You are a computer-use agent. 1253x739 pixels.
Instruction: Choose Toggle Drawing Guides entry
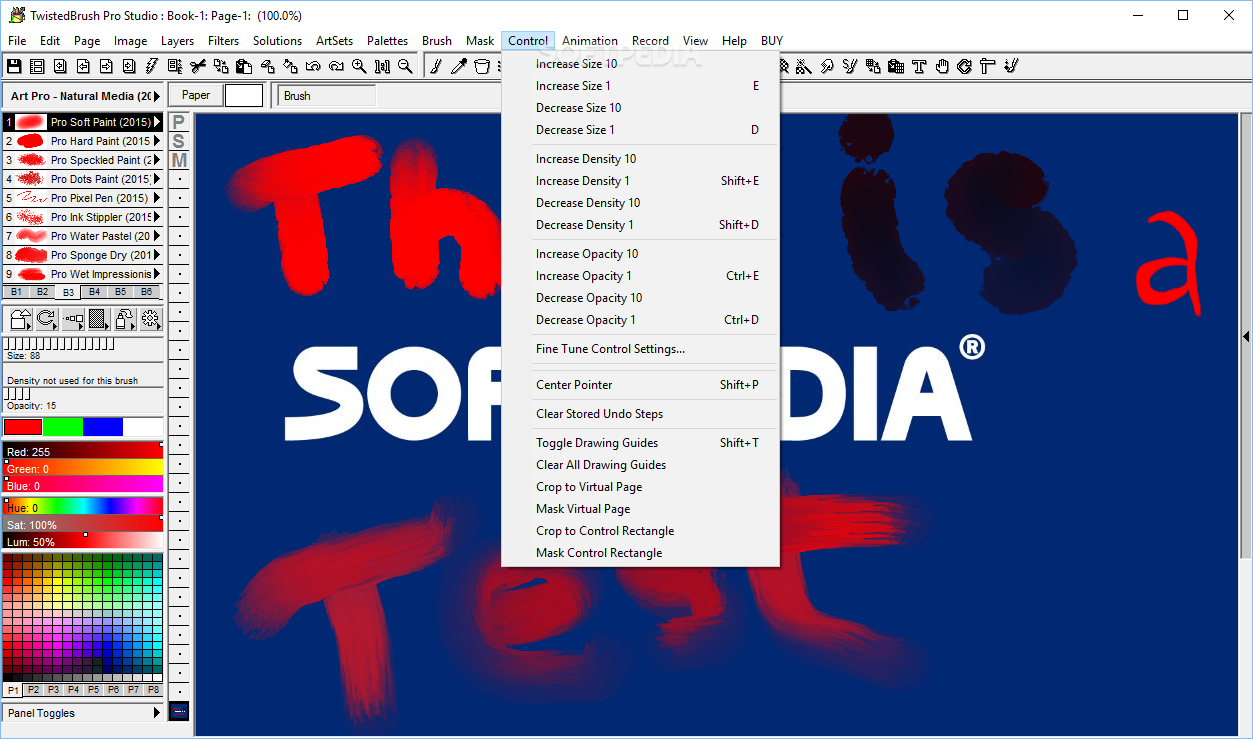coord(640,443)
